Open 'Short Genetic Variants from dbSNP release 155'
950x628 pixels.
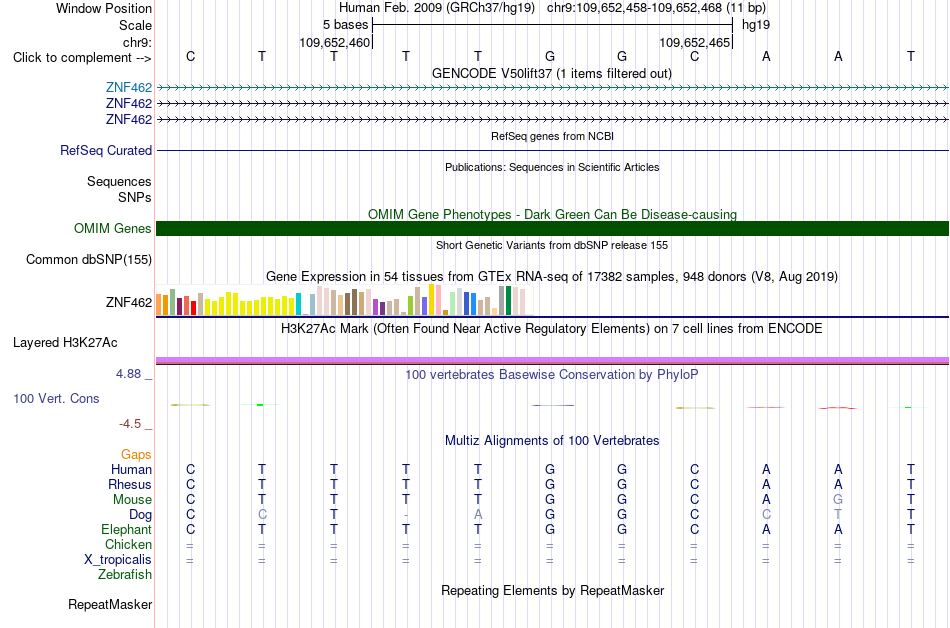point(551,245)
